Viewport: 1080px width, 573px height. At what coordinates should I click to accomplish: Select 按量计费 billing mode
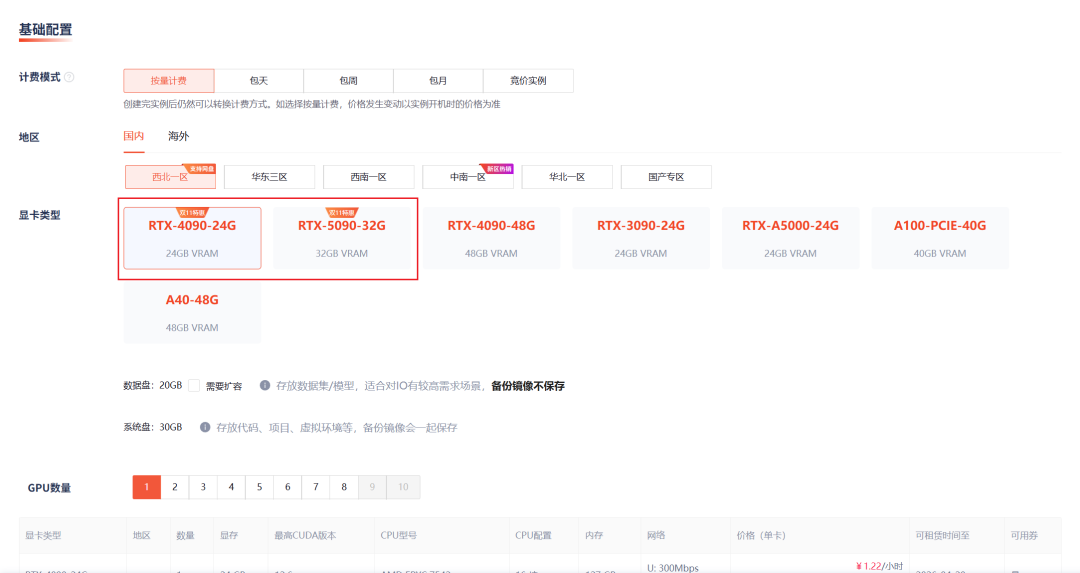pyautogui.click(x=169, y=81)
